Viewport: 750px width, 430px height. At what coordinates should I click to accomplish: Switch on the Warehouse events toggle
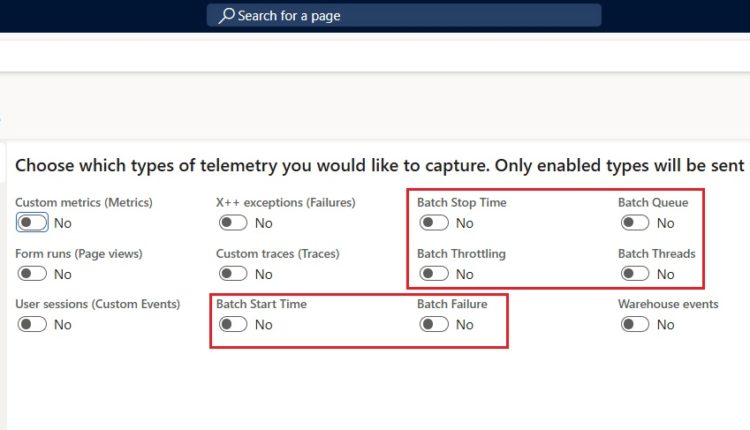pyautogui.click(x=635, y=324)
